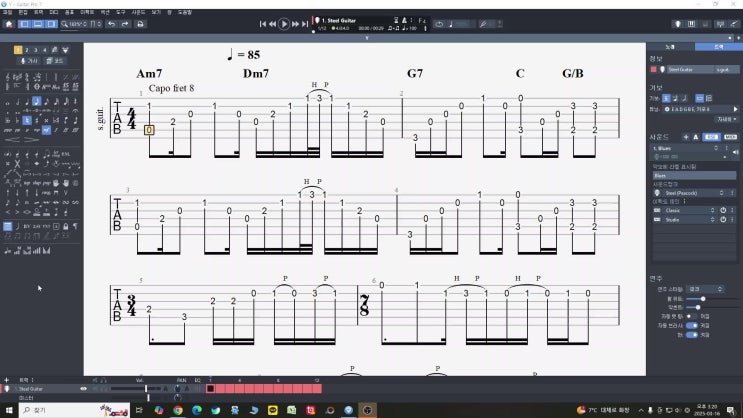Toggle visibility eye of Steel Guitar track
This screenshot has height=418, width=743.
84,388
